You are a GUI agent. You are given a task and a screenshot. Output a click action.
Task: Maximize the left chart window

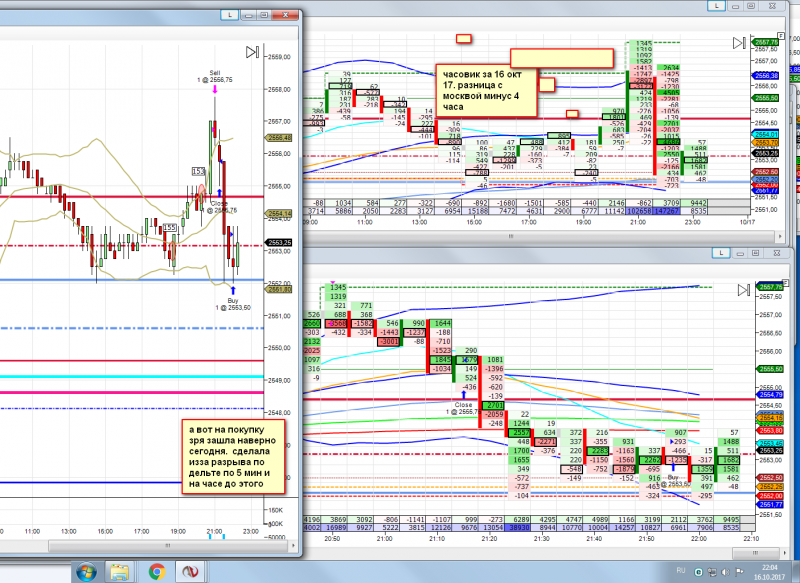coord(264,15)
